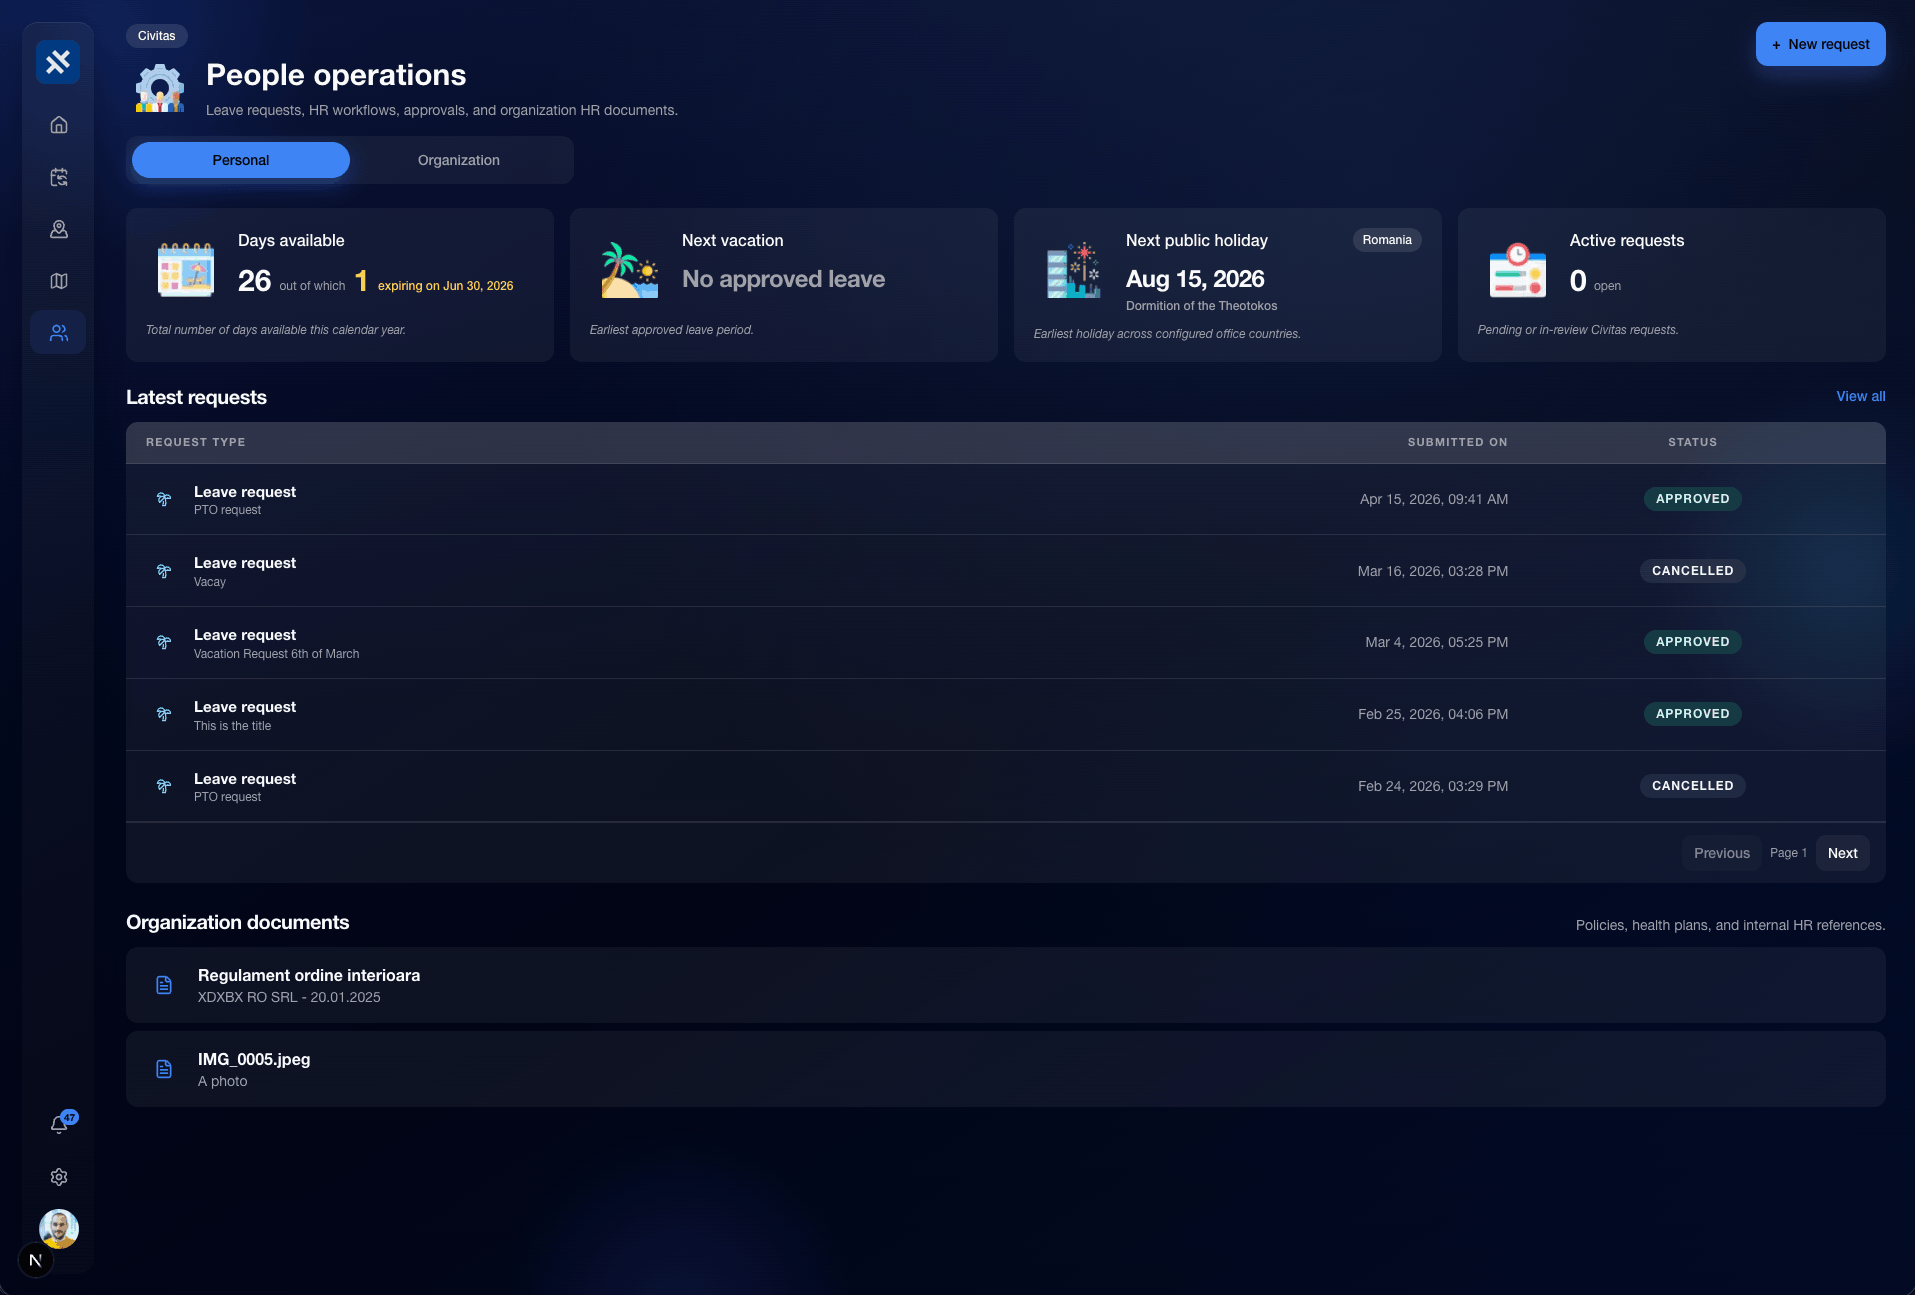Open the IMG_0005.jpeg document
Image resolution: width=1915 pixels, height=1295 pixels.
coord(1006,1069)
